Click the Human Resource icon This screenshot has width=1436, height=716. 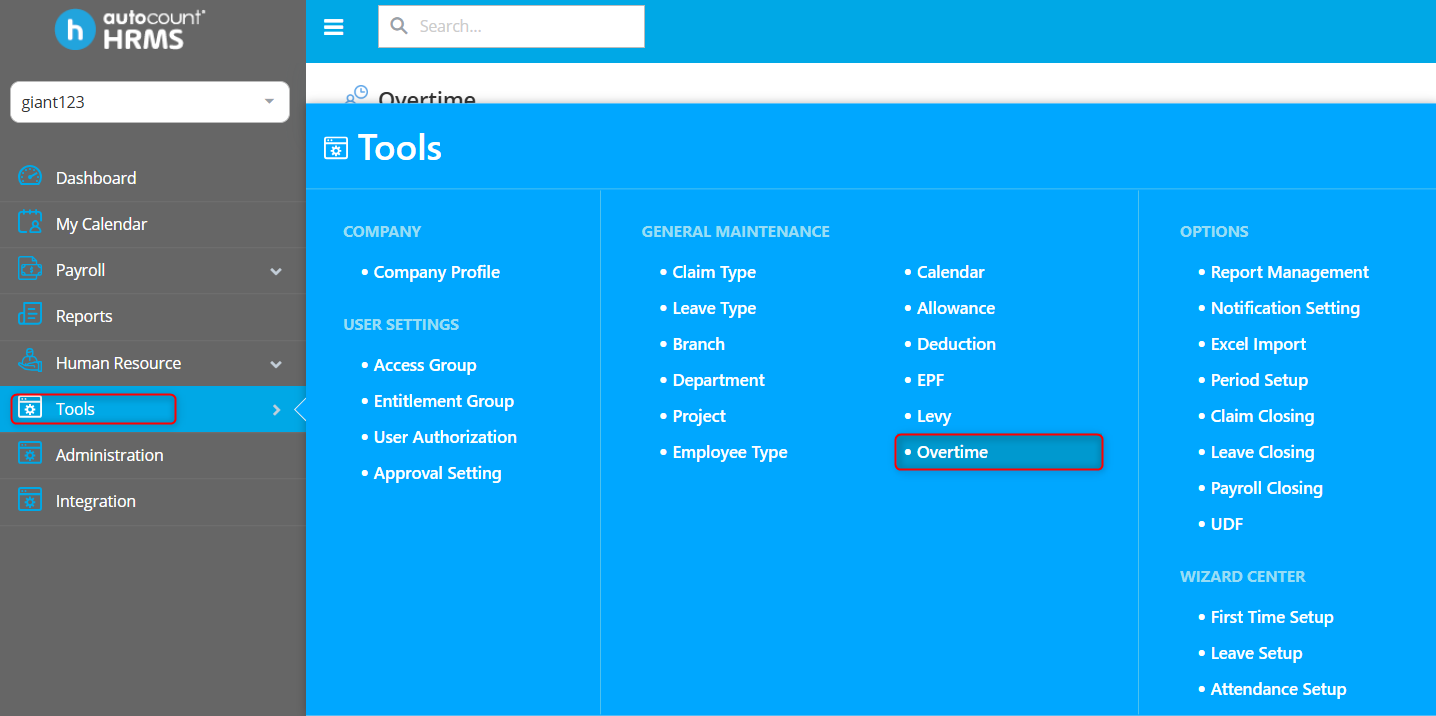click(x=30, y=361)
